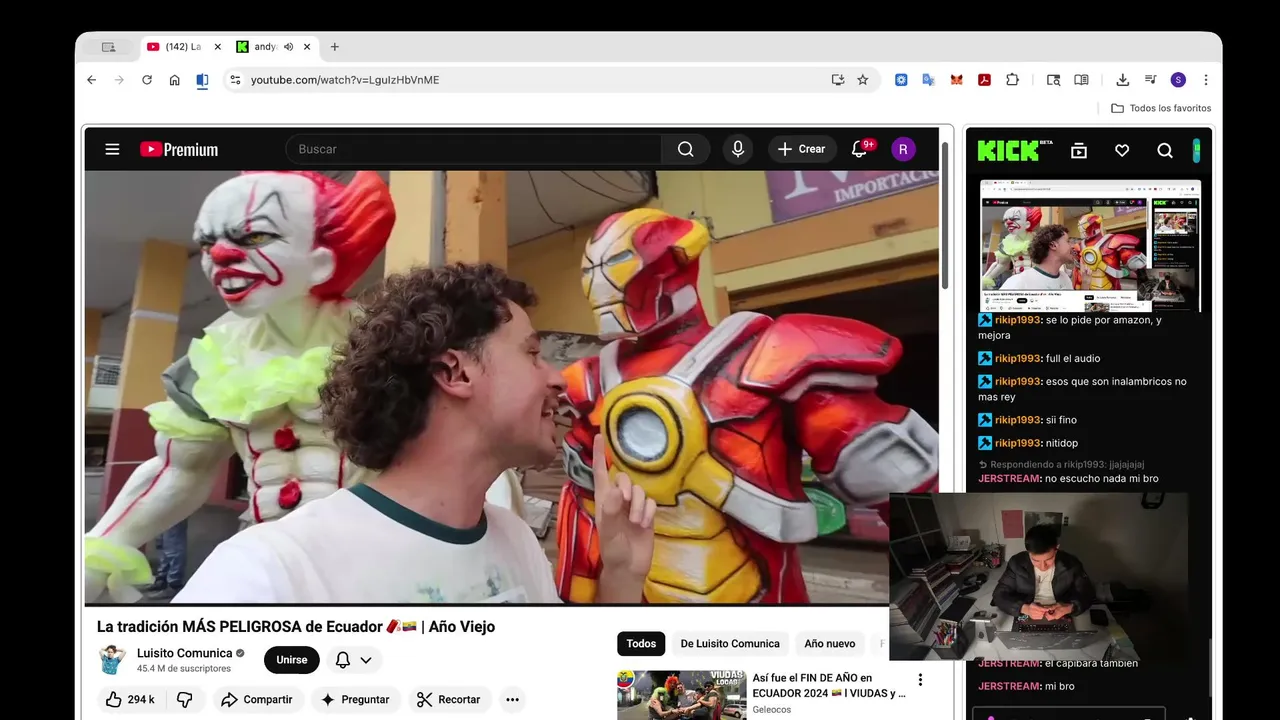Open browser downloads
Screen dimensions: 1280x720
pyautogui.click(x=1122, y=80)
